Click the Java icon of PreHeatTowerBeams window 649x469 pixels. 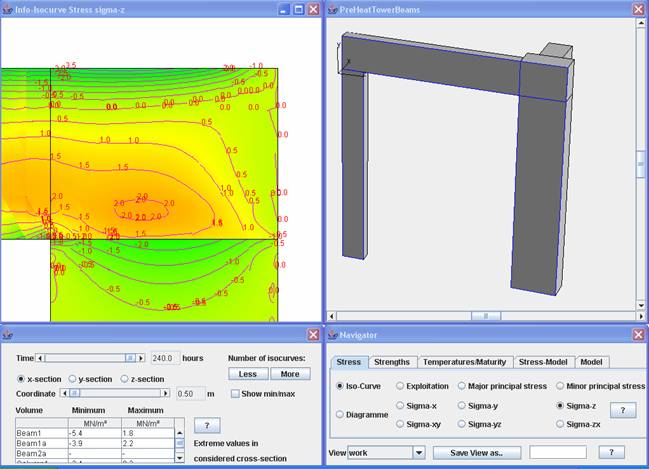pyautogui.click(x=333, y=10)
